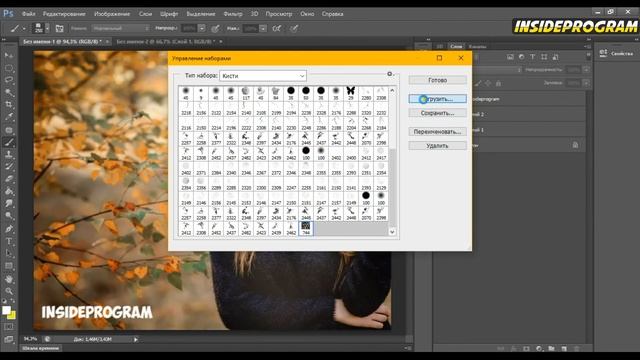640x360 pixels.
Task: Open preset manager gear options menu
Action: coord(390,74)
